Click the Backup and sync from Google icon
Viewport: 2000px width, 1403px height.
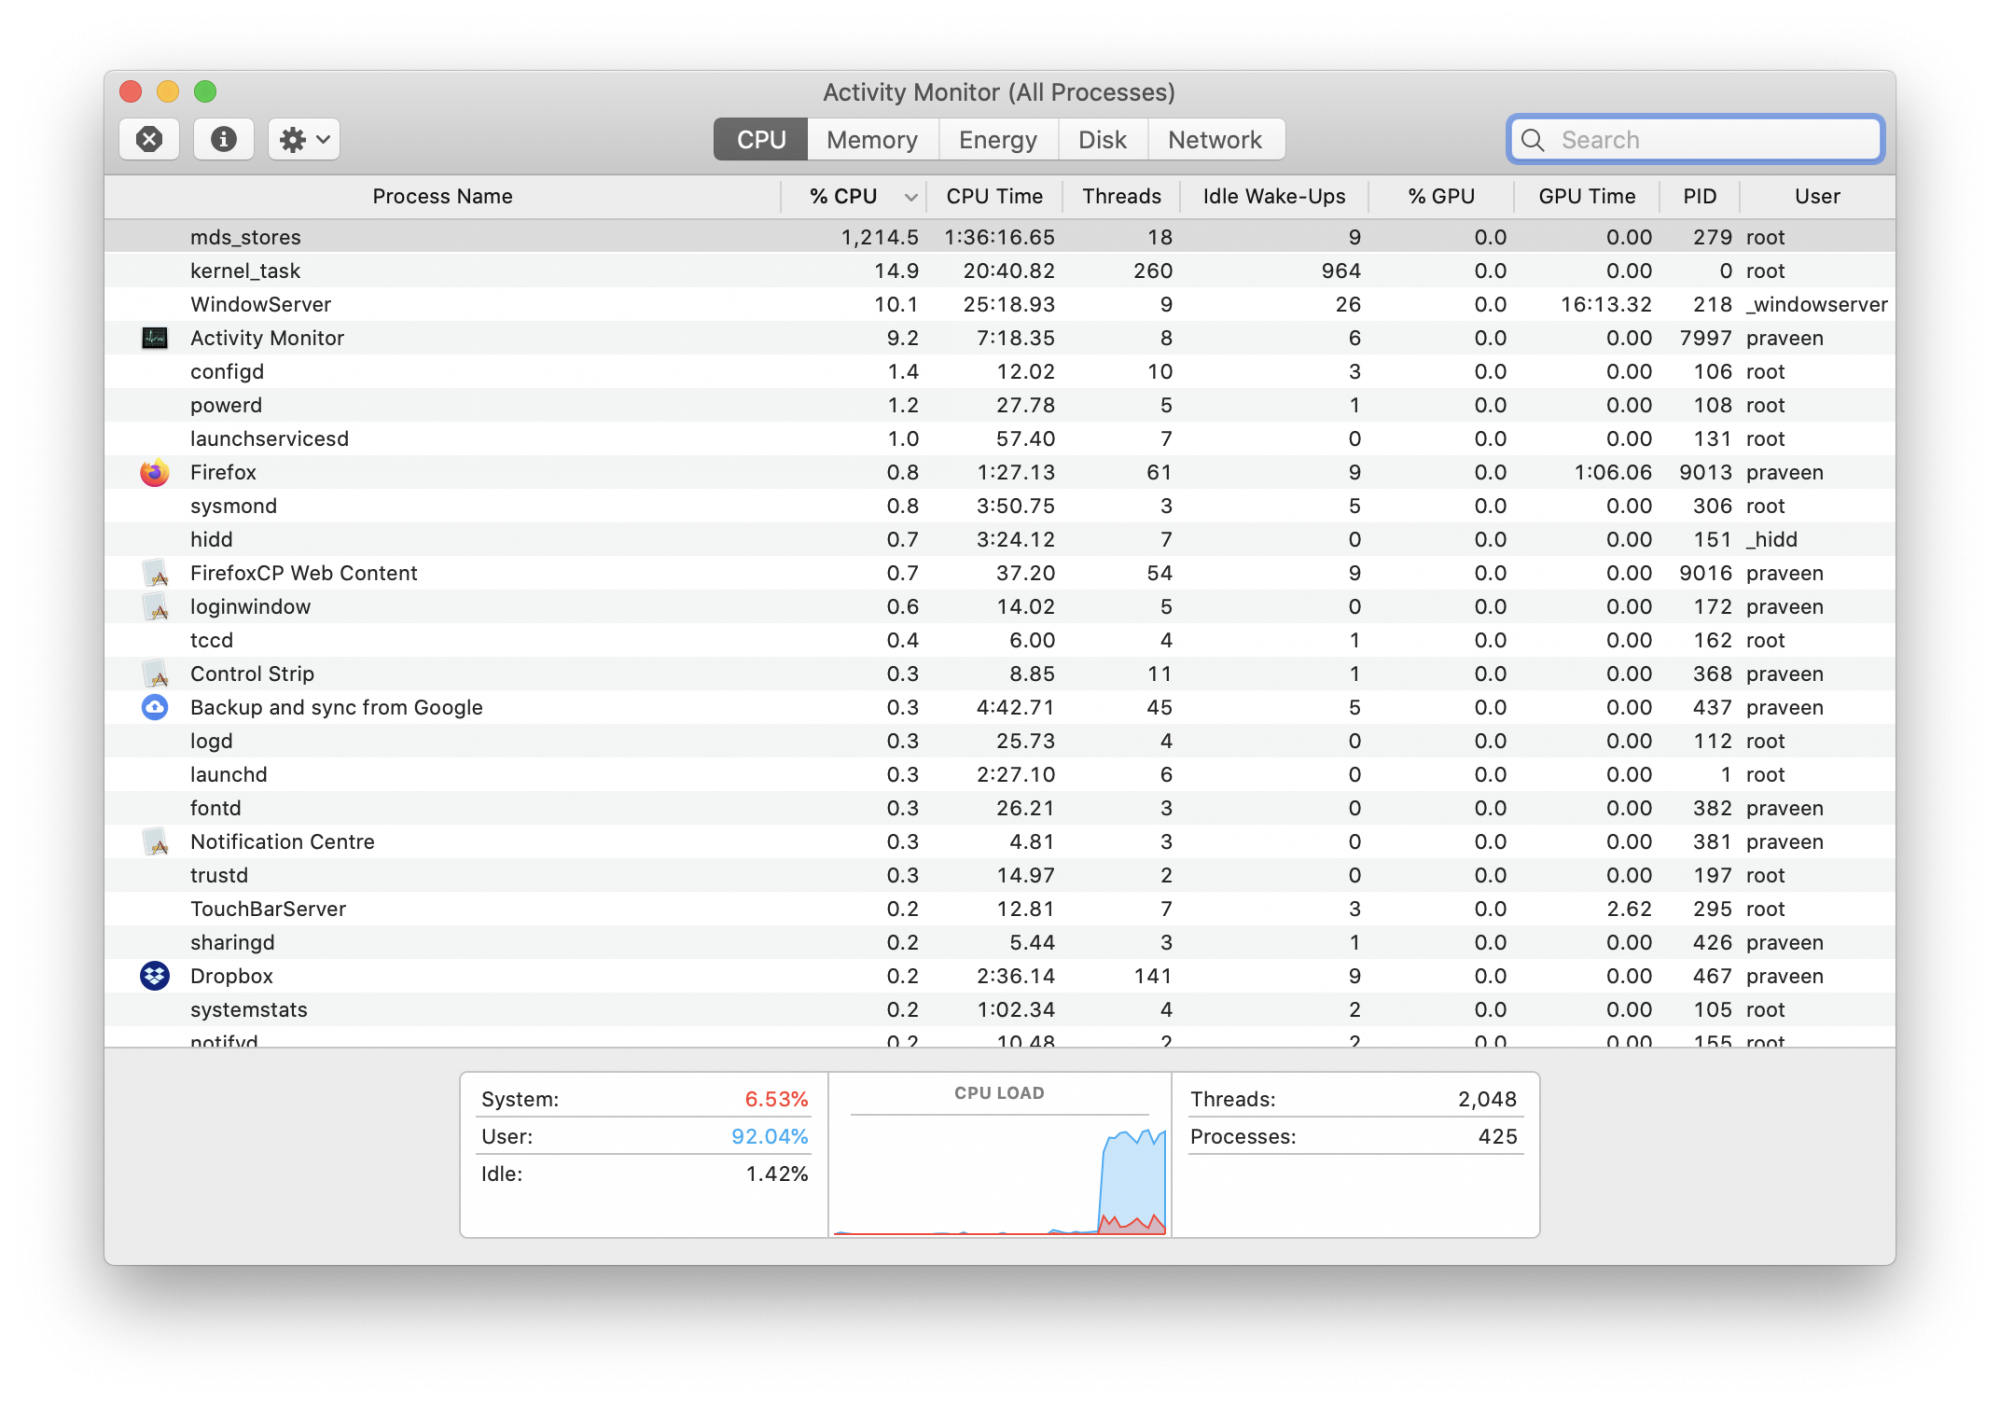(155, 707)
